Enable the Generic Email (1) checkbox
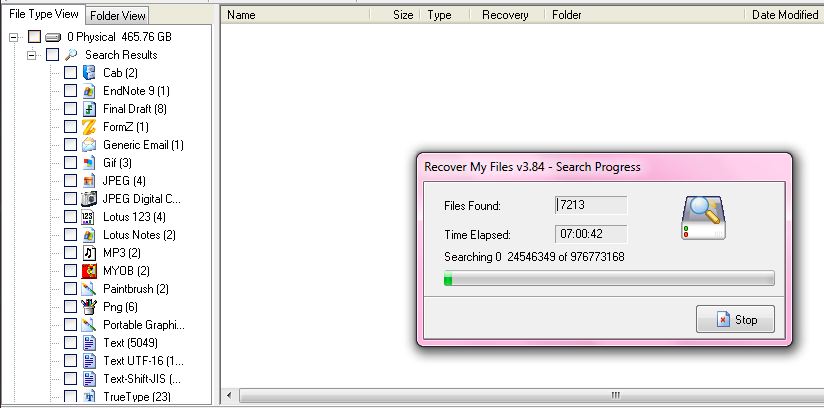The height and width of the screenshot is (408, 824). [70, 145]
